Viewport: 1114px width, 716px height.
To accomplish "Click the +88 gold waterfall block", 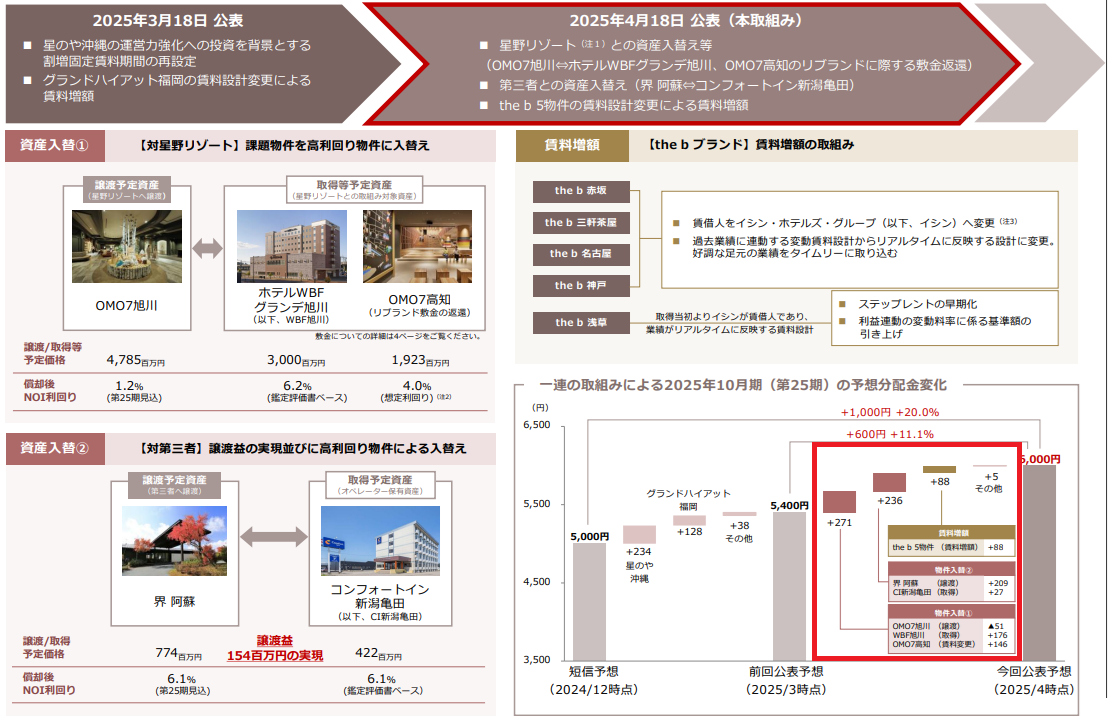I will coord(939,470).
